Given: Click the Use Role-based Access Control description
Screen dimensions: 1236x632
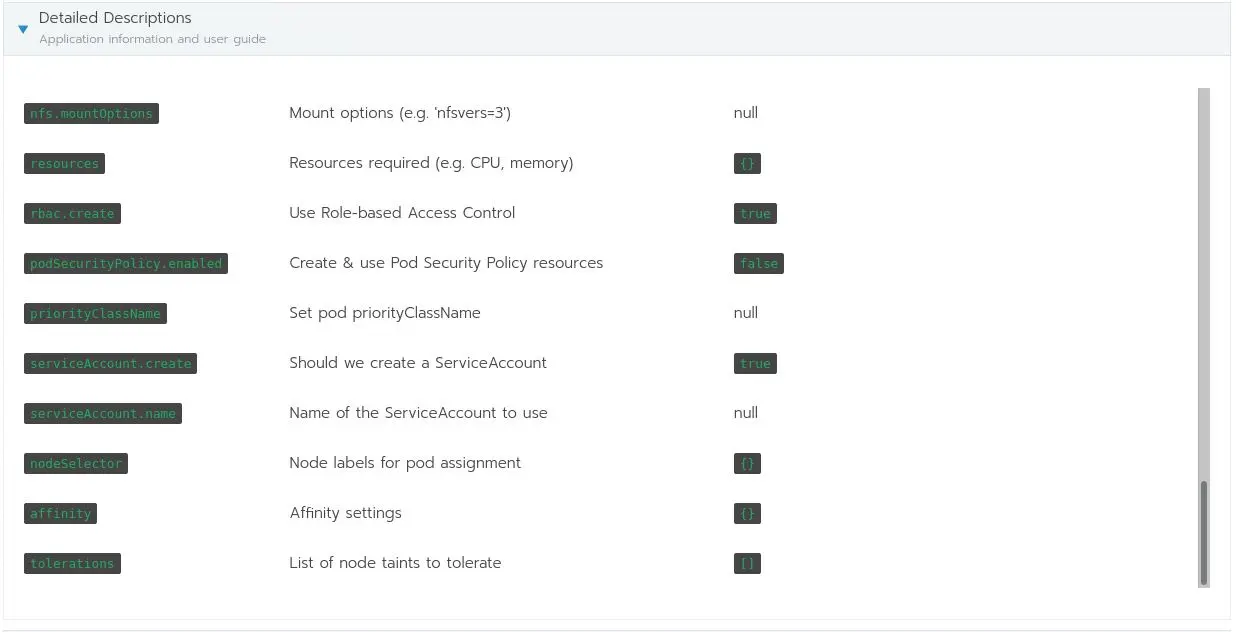Looking at the screenshot, I should 402,213.
